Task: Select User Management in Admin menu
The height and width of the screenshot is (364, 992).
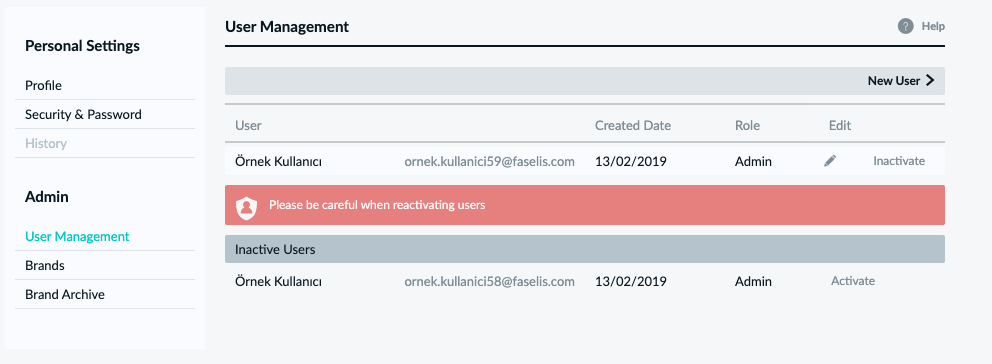Action: (77, 236)
